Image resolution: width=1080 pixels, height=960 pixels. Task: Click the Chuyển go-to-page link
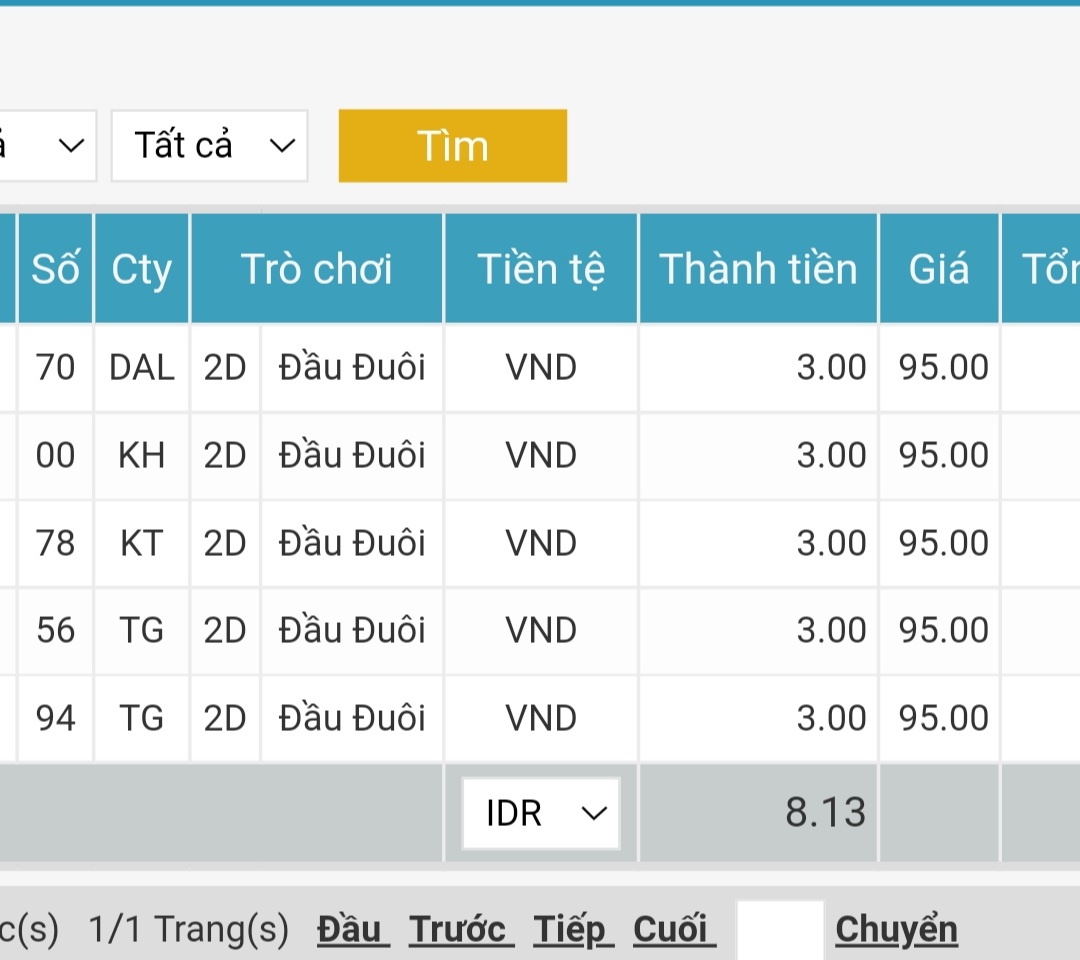click(896, 930)
